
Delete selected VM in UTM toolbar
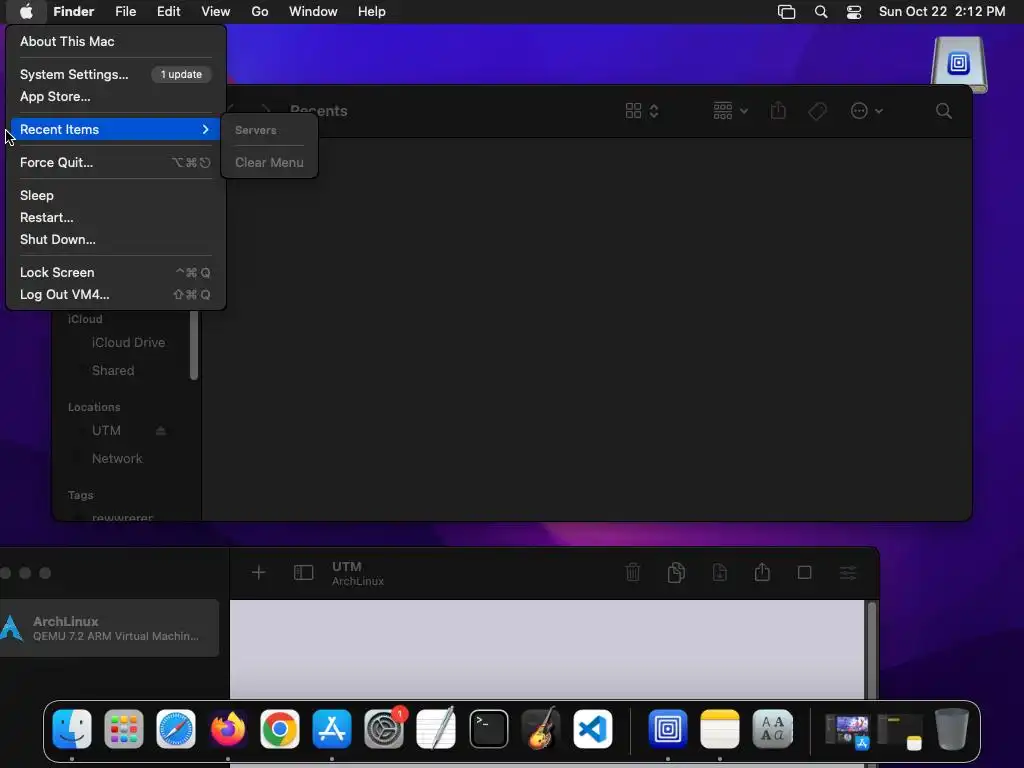coord(633,573)
